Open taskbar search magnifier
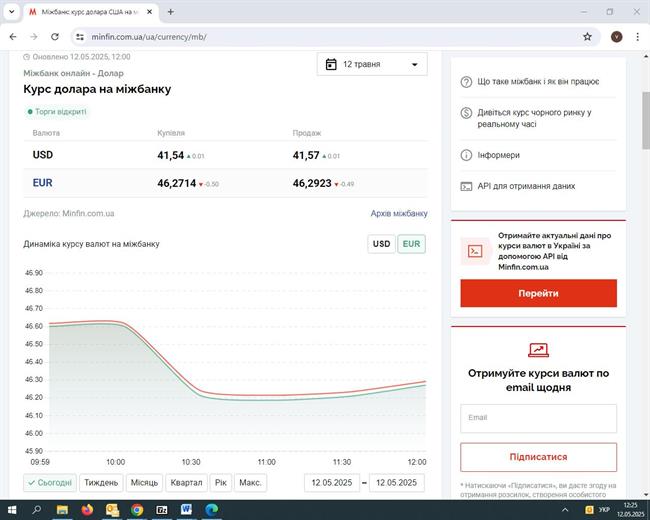650x520 pixels. 36,510
